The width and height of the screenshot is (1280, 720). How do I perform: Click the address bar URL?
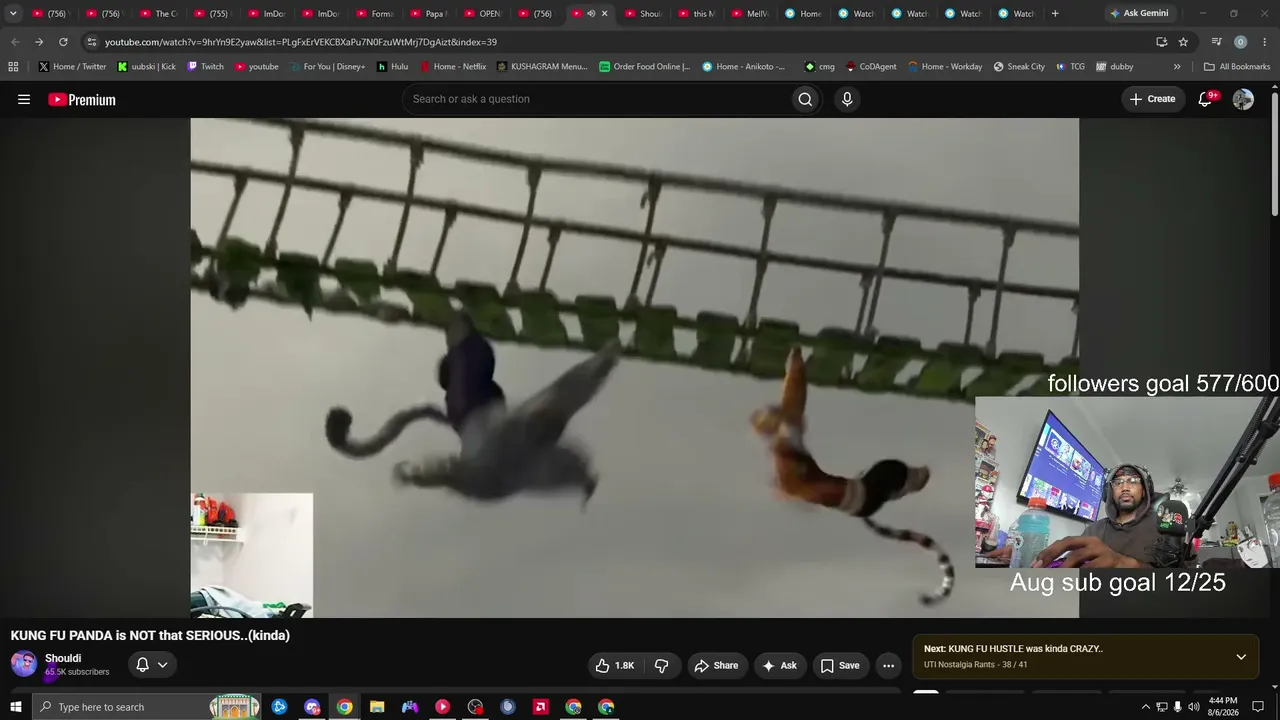pos(301,42)
